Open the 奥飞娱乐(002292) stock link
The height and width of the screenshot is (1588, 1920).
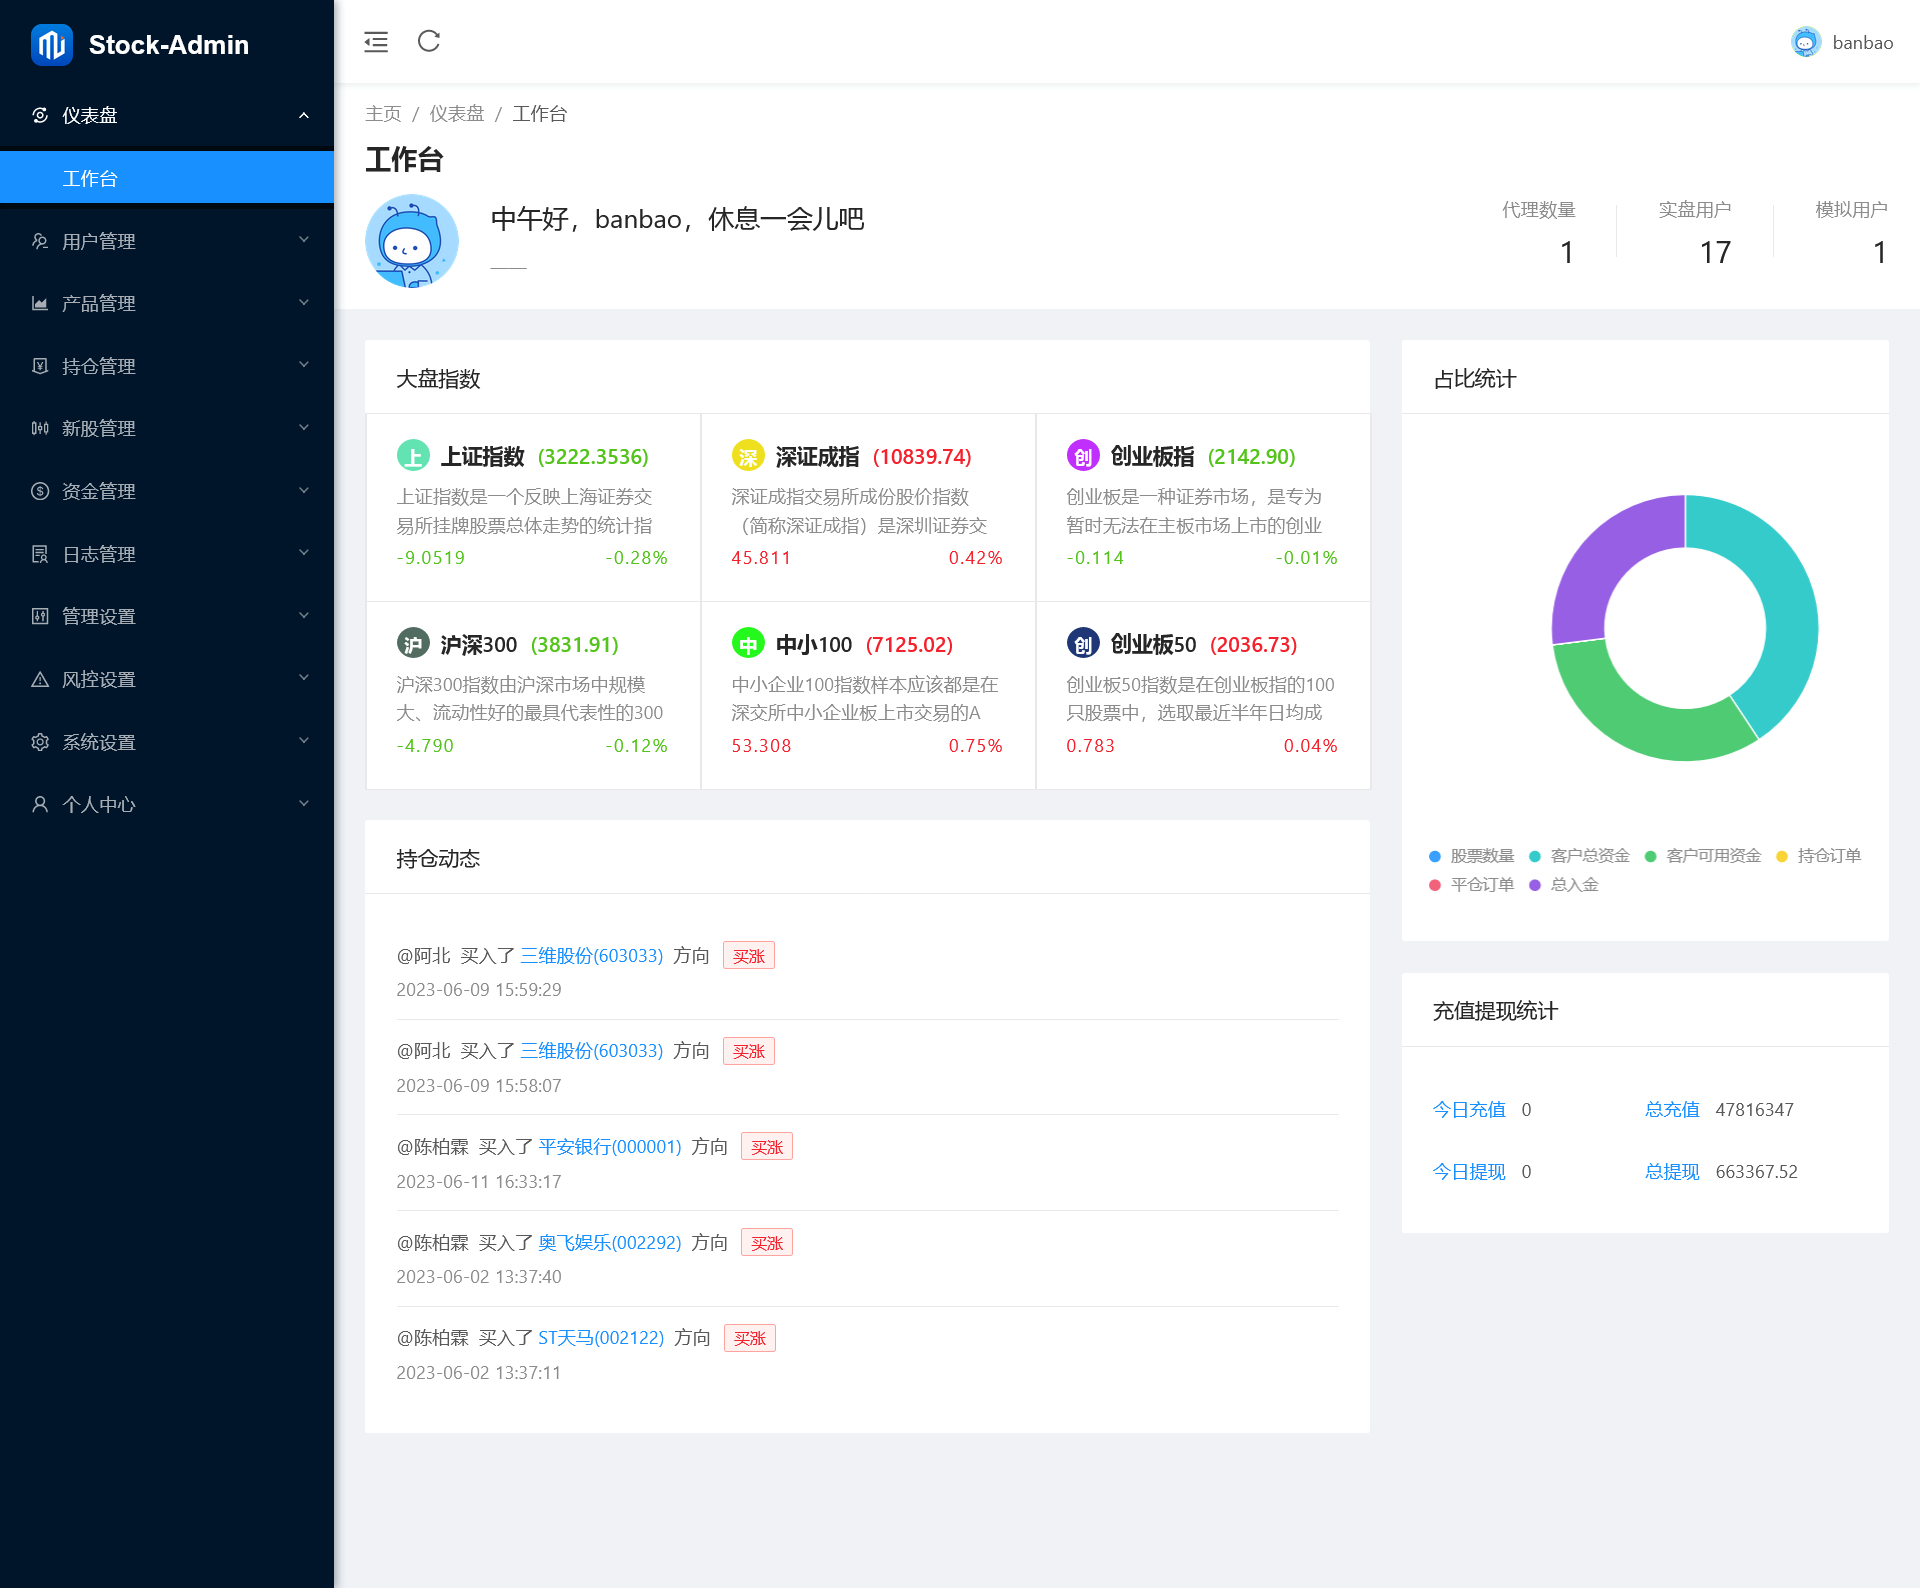point(609,1243)
